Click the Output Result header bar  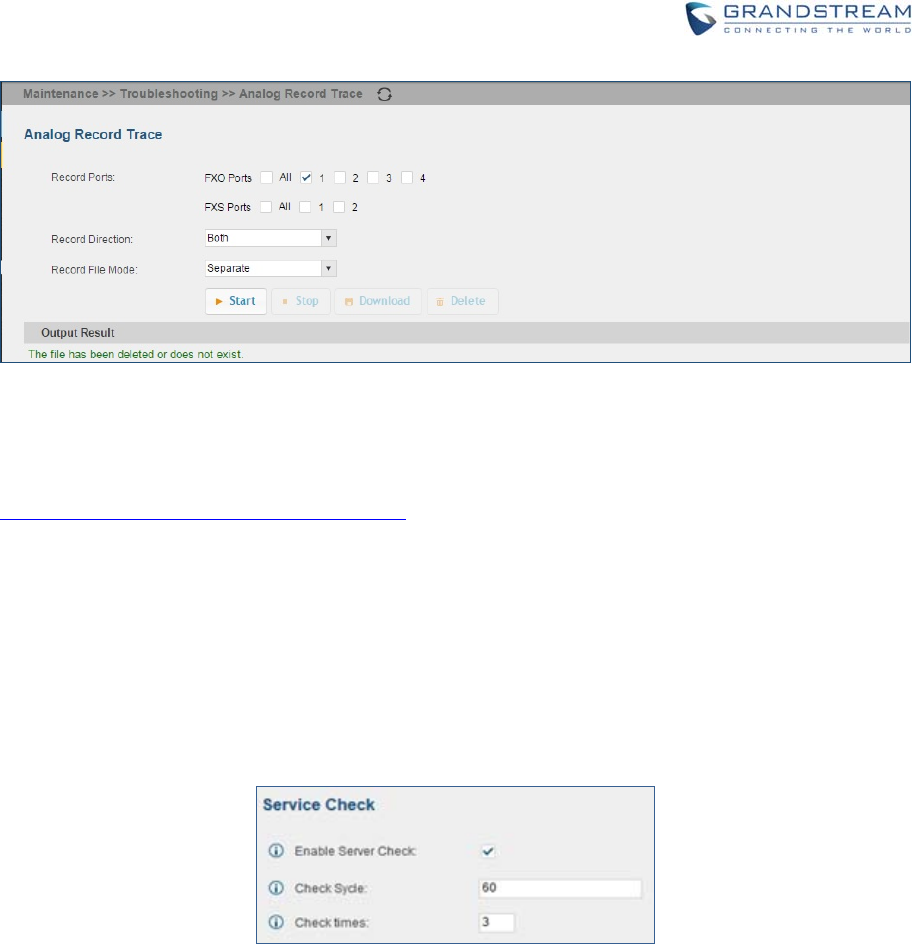pos(467,332)
